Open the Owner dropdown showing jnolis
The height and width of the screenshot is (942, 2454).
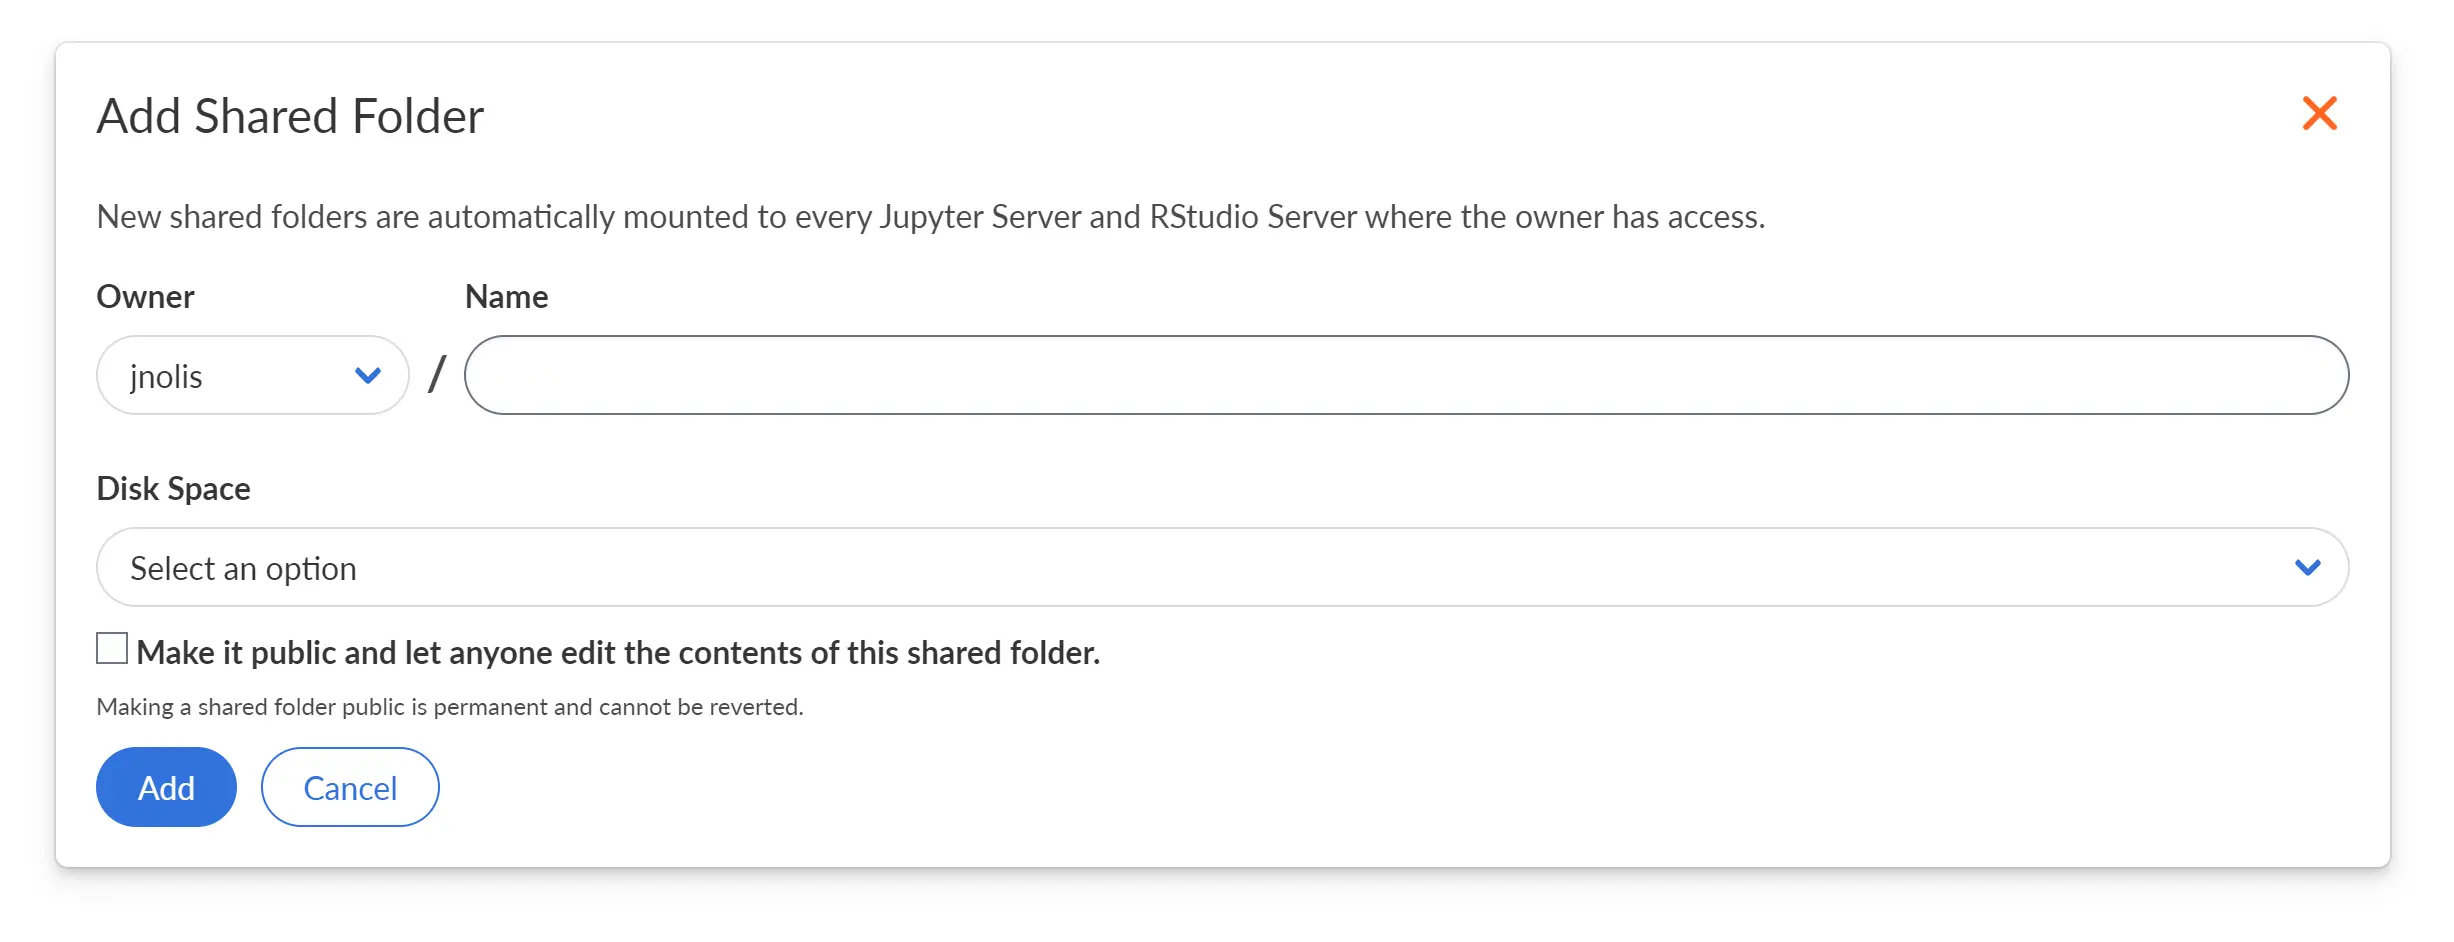(251, 375)
